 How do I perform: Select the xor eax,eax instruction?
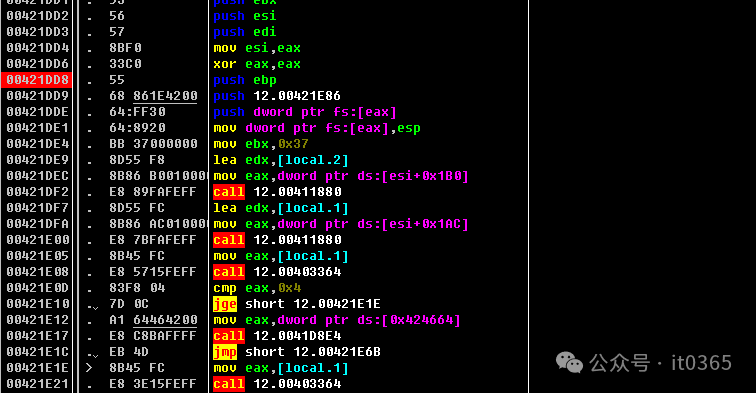click(257, 64)
